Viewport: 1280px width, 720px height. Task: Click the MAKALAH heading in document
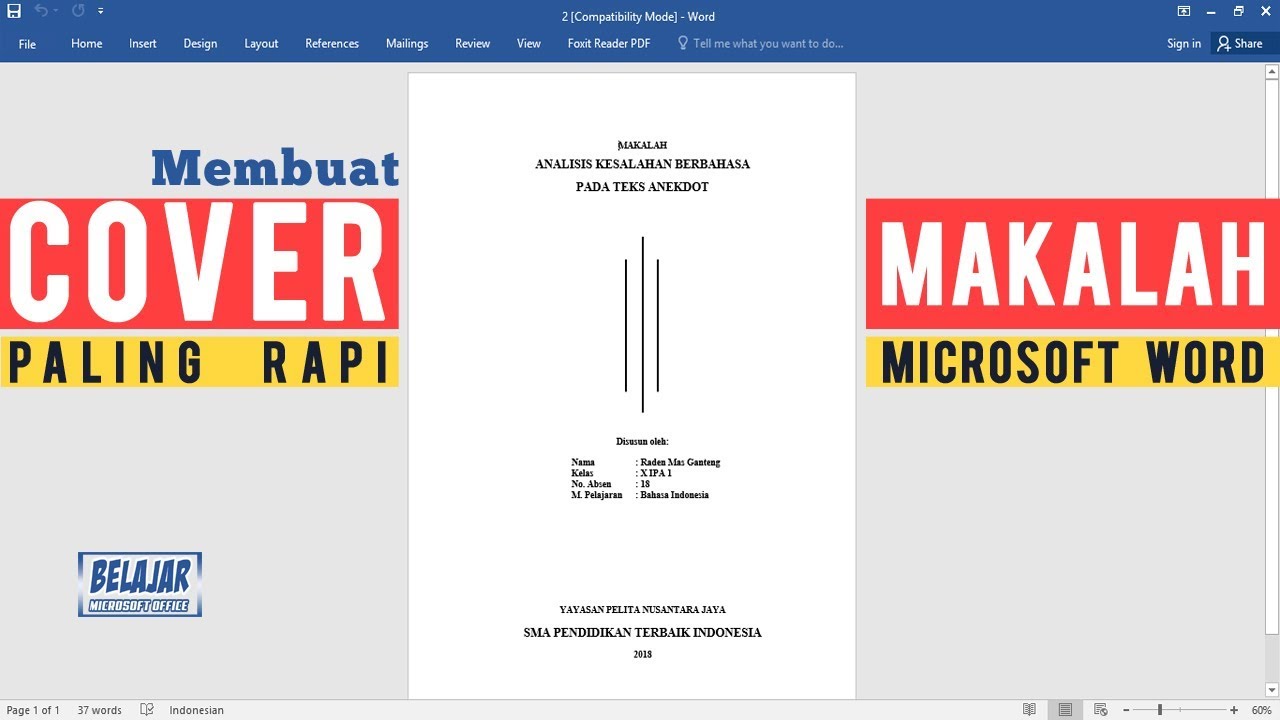coord(643,145)
